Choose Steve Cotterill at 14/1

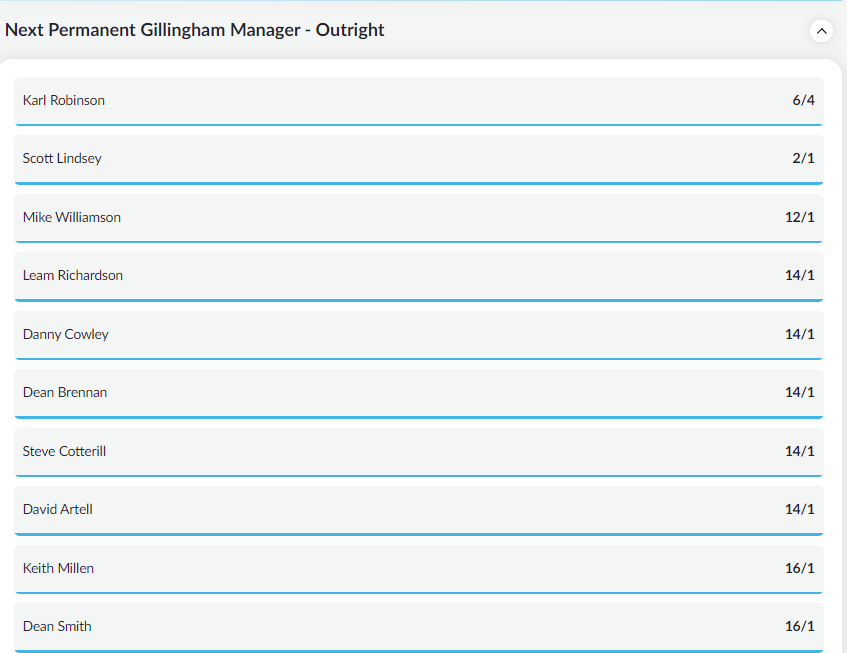[x=419, y=452]
